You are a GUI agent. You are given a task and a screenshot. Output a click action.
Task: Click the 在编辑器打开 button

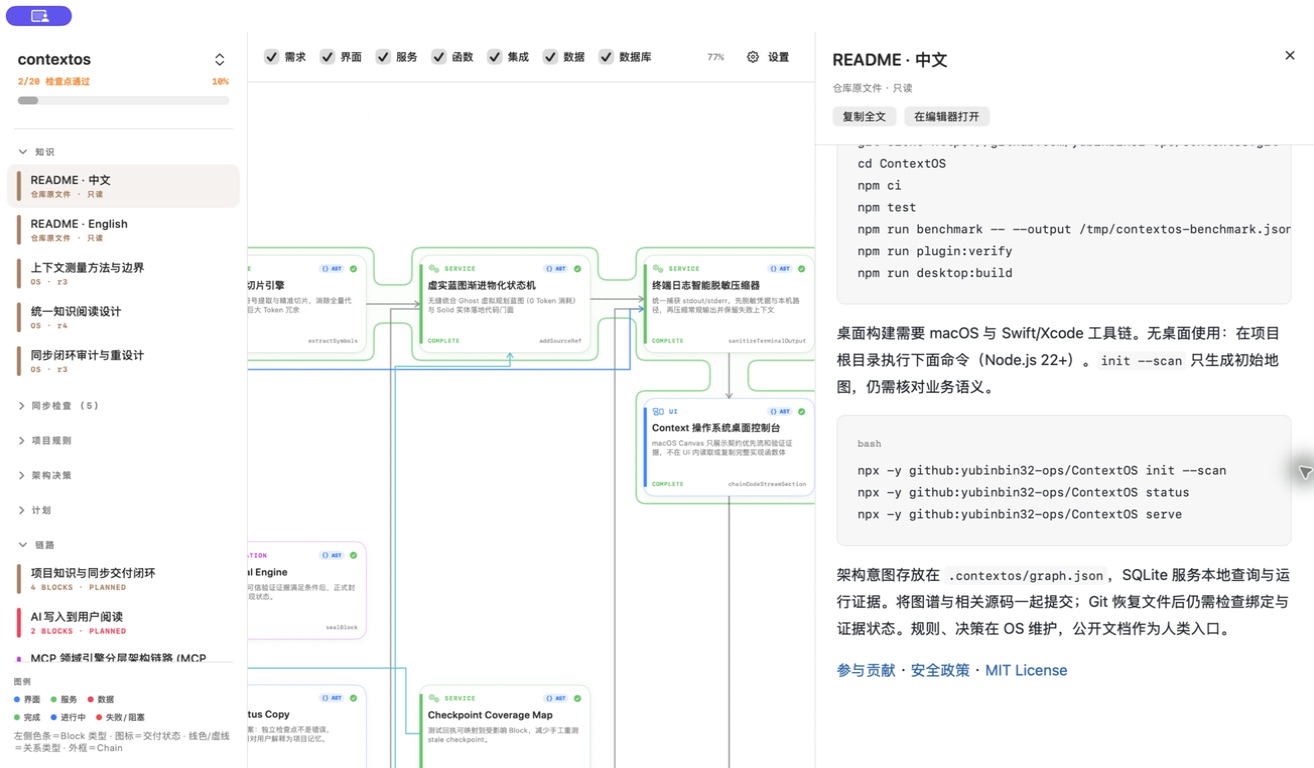click(x=947, y=117)
